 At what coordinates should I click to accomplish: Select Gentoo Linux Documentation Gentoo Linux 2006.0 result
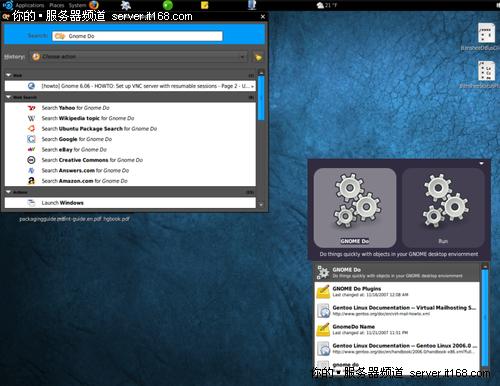click(x=397, y=348)
